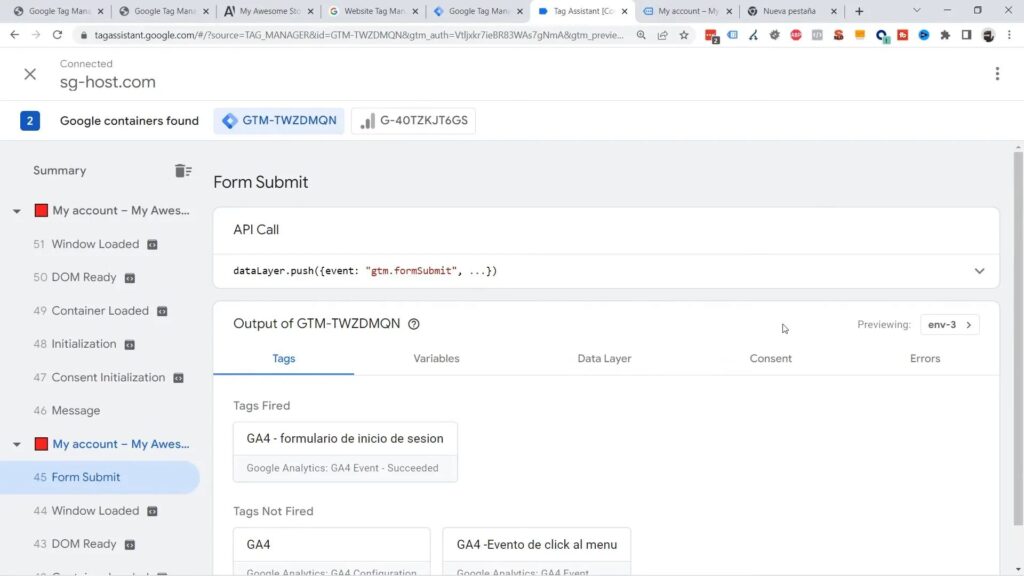
Task: Switch to the Variables tab
Action: coord(436,359)
